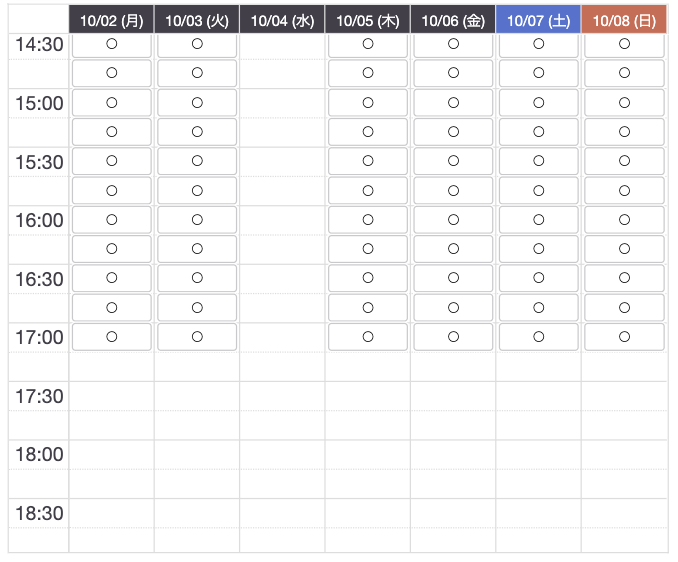Viewport: 678px width, 562px height.
Task: Select the 14:30 slot on 10/02 (月)
Action: 112,44
